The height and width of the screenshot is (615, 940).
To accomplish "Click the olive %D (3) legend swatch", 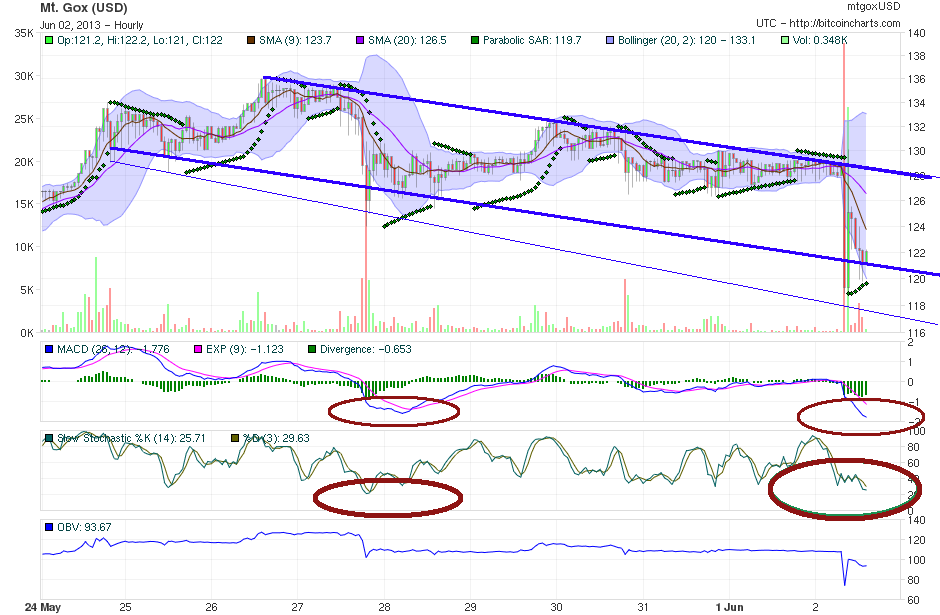I will point(235,438).
